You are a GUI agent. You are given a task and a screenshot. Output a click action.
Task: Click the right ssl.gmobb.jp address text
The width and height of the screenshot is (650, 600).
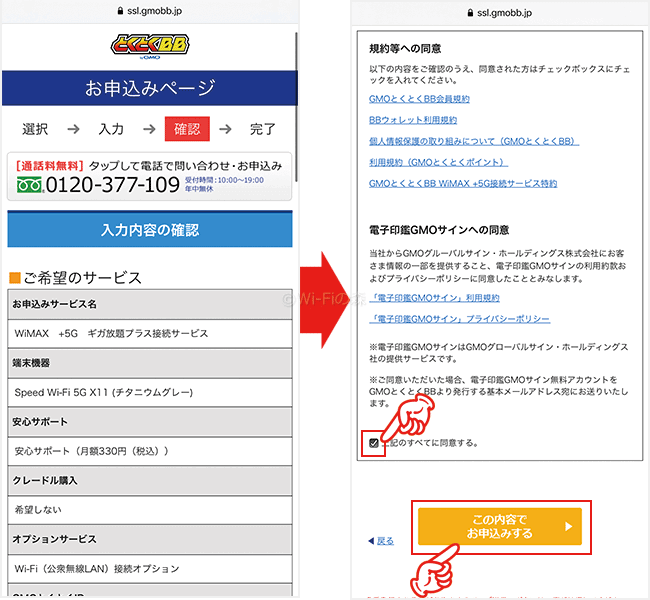pos(504,13)
